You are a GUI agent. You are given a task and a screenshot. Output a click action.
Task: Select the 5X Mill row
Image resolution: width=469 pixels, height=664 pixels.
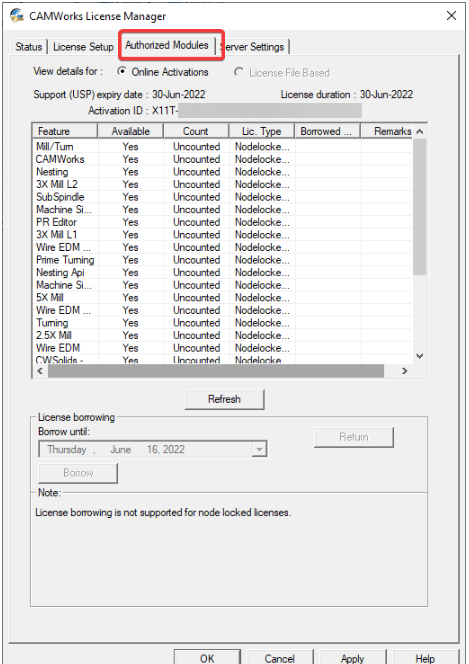222,297
